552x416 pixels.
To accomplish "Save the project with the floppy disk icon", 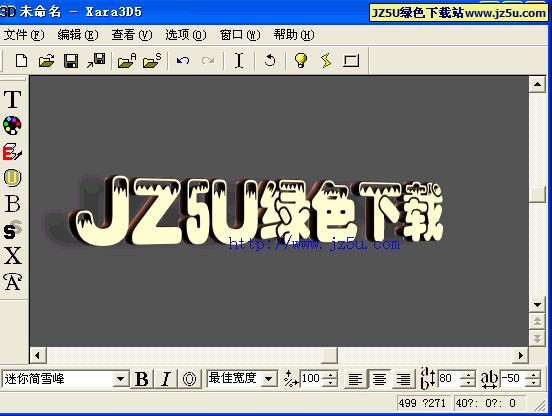I will pos(71,61).
